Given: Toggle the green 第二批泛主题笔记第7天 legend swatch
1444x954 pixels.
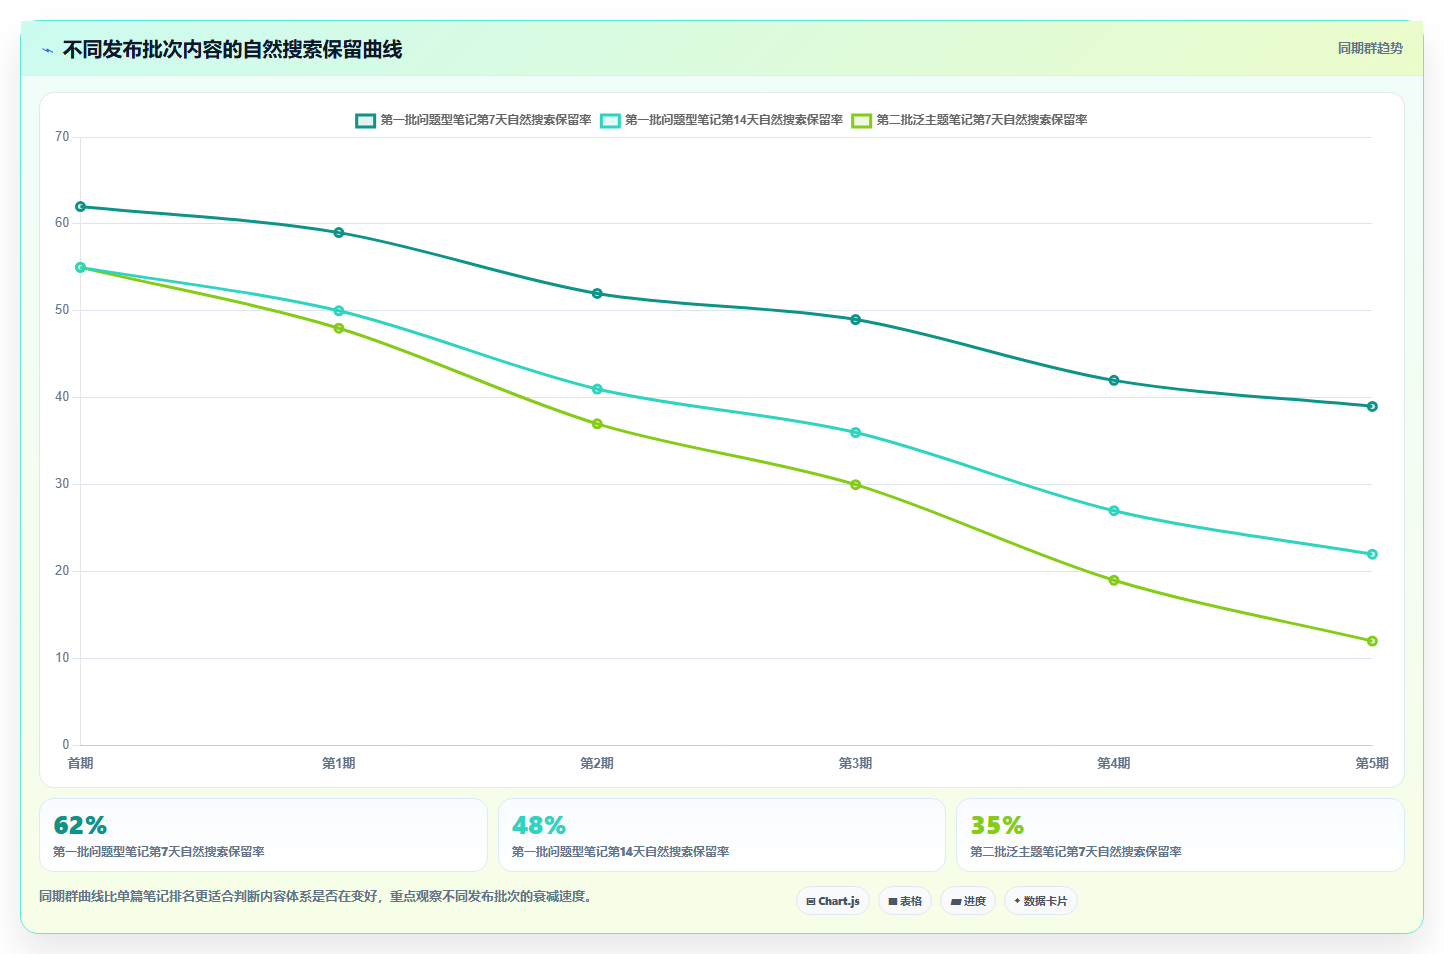Looking at the screenshot, I should [861, 120].
